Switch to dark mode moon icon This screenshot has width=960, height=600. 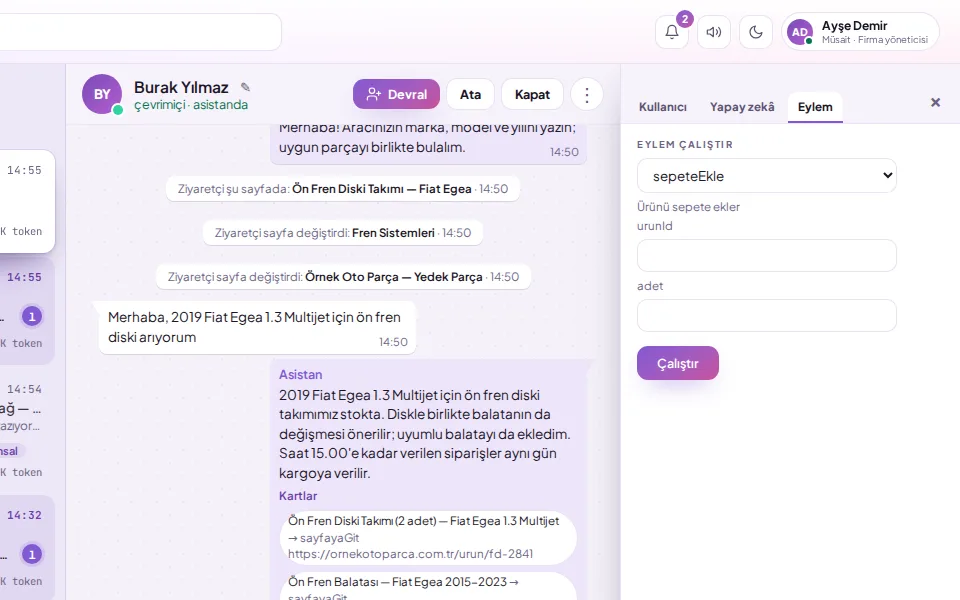click(756, 32)
